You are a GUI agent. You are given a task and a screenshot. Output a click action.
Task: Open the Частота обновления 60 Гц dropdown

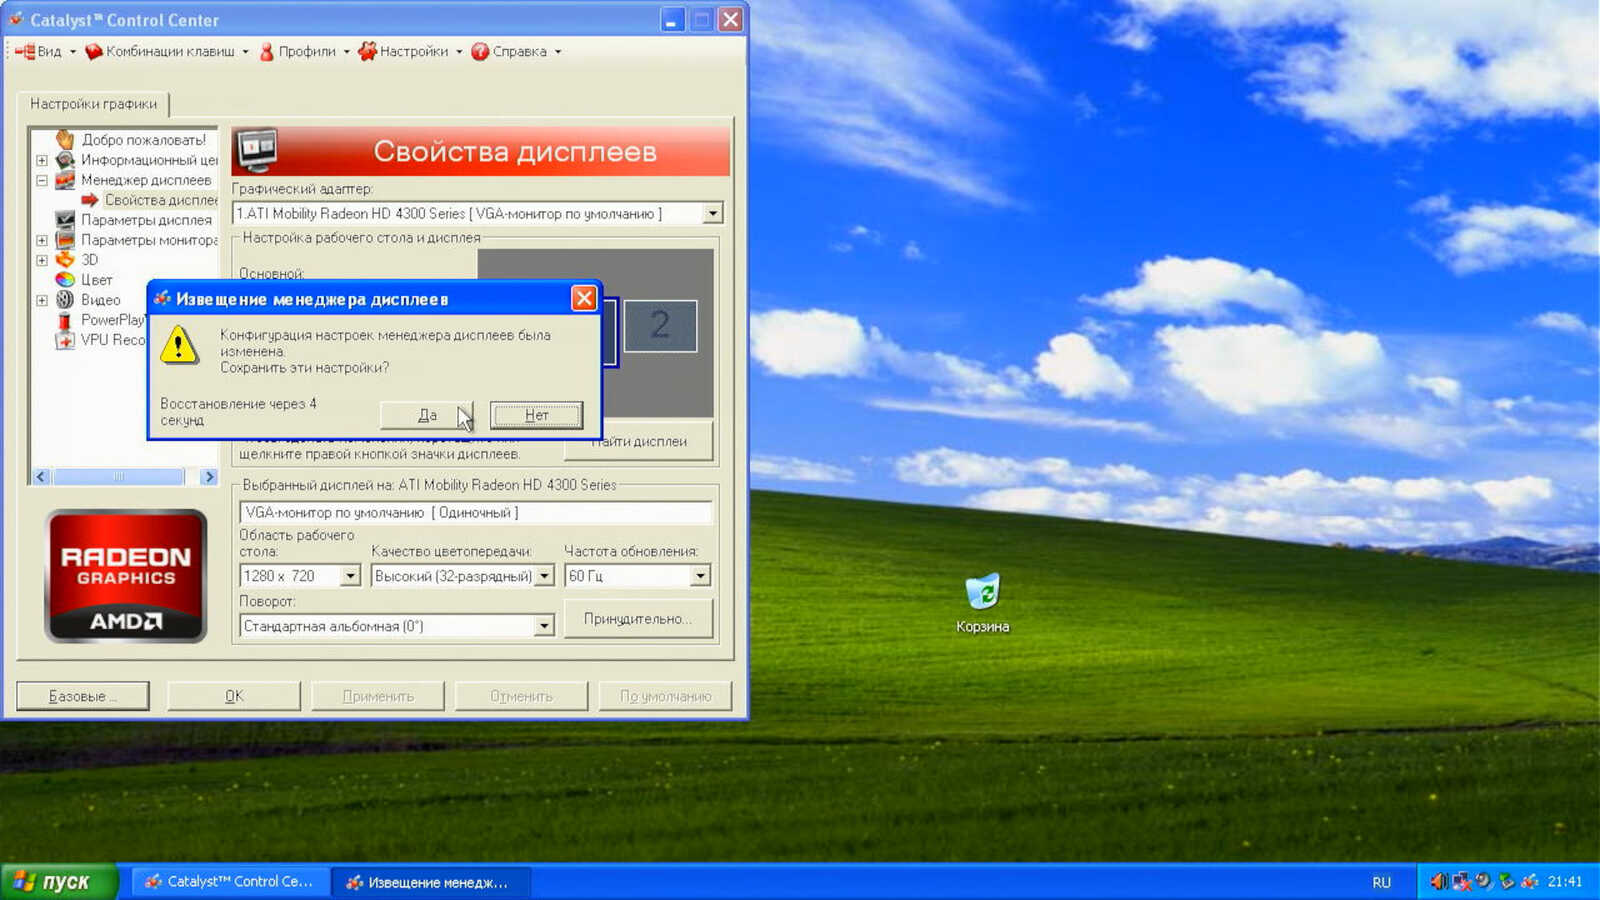click(x=700, y=576)
